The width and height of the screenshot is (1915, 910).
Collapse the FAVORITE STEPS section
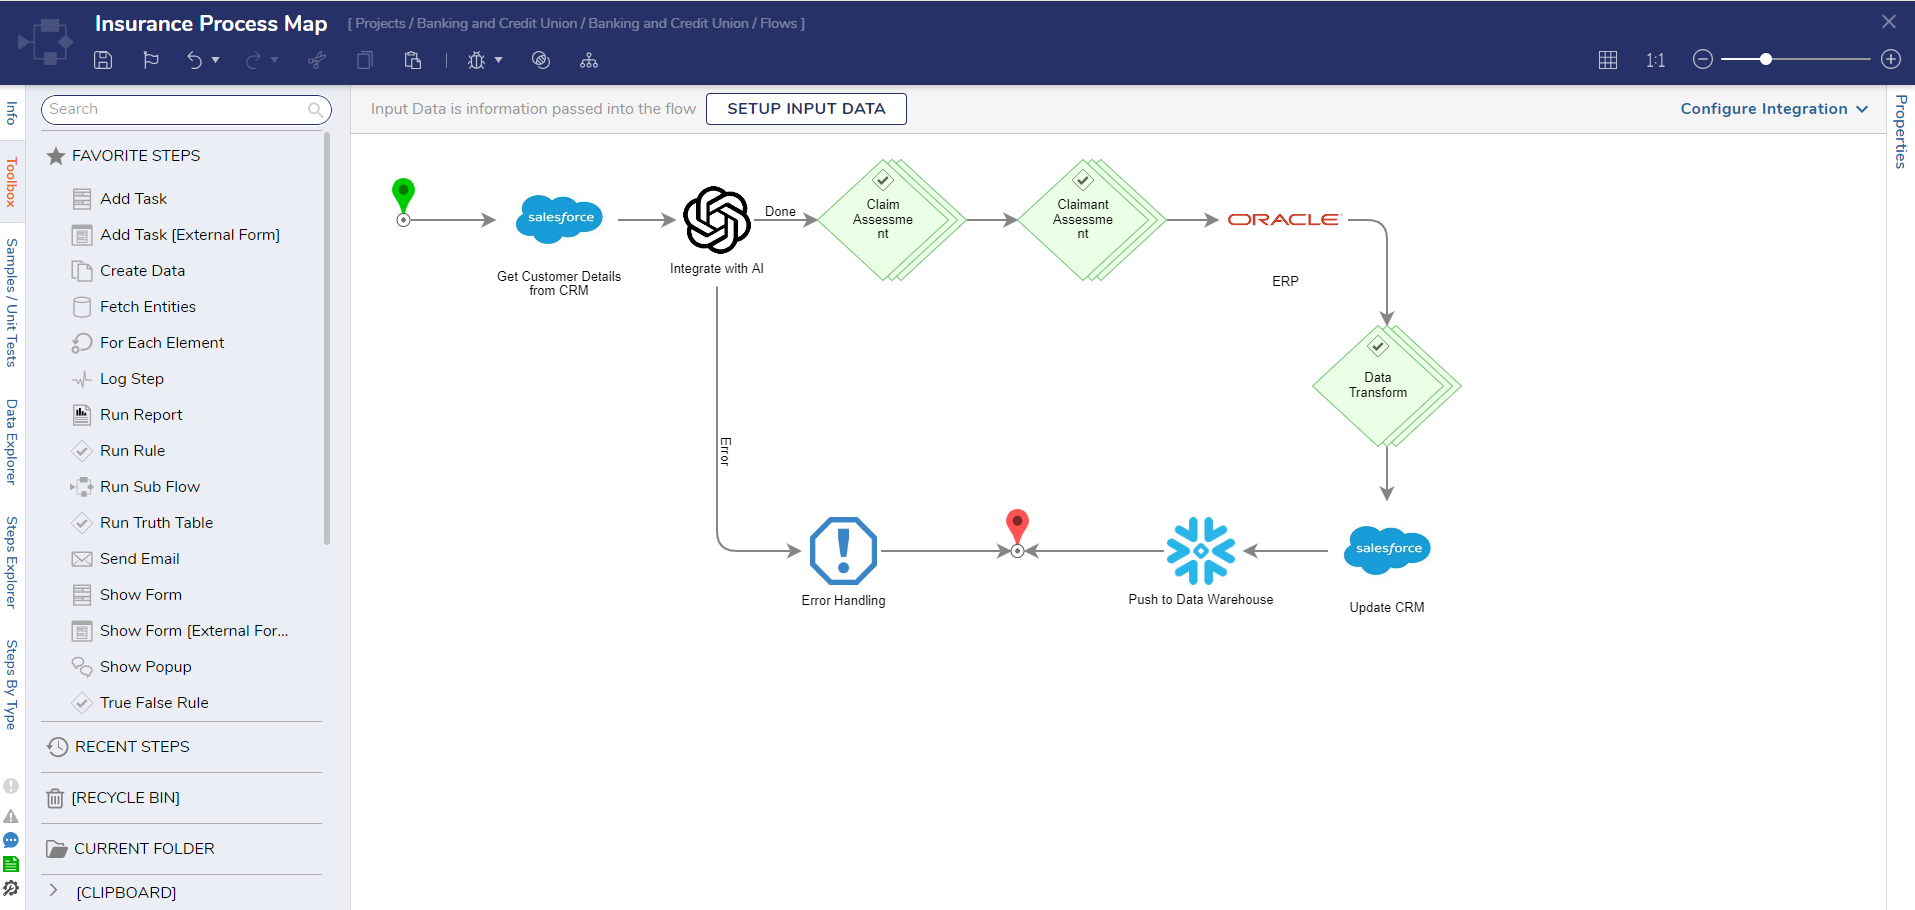point(124,156)
